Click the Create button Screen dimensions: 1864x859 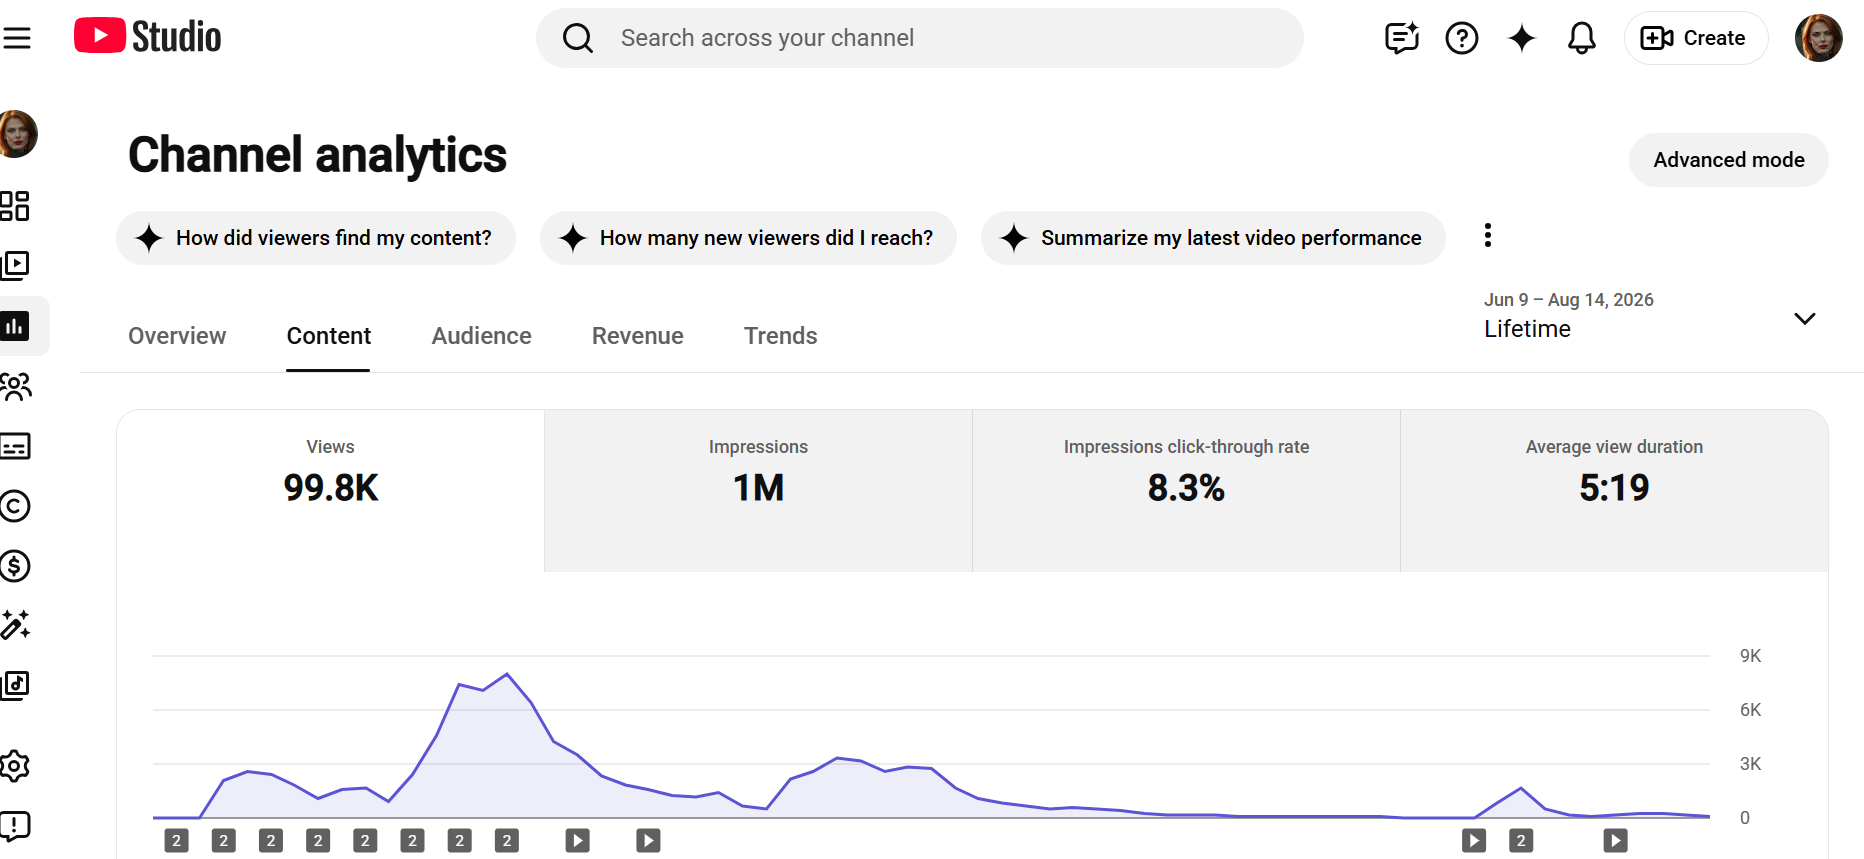tap(1696, 38)
